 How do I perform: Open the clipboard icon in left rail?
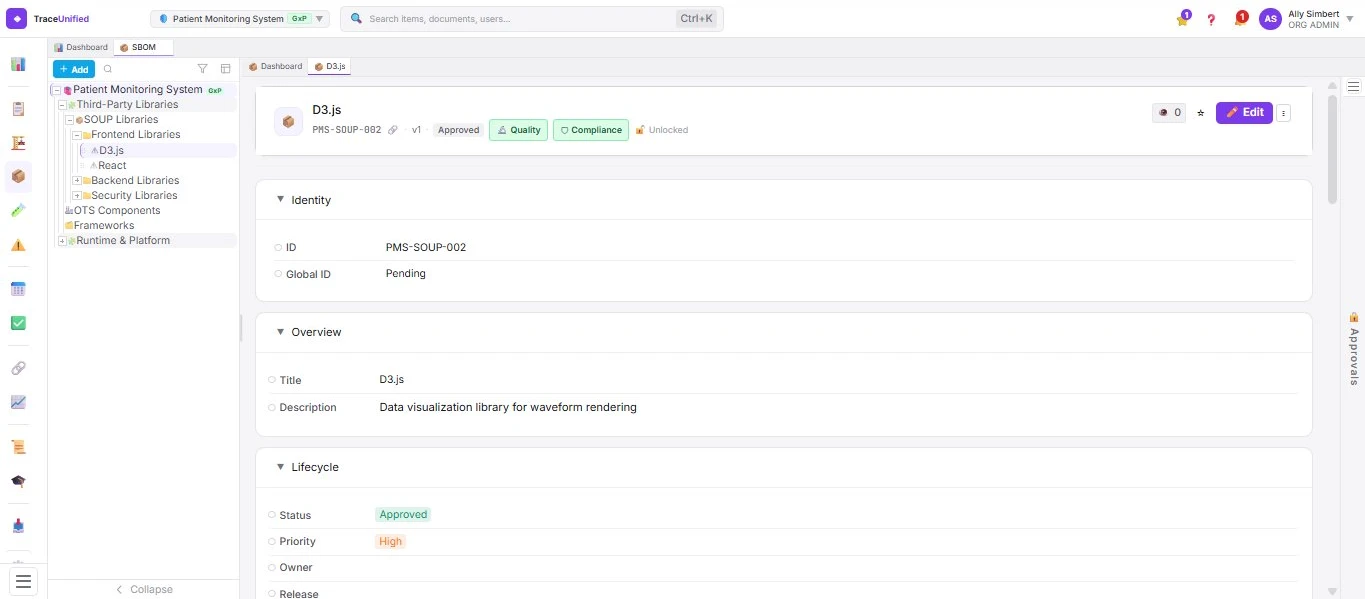[x=18, y=109]
